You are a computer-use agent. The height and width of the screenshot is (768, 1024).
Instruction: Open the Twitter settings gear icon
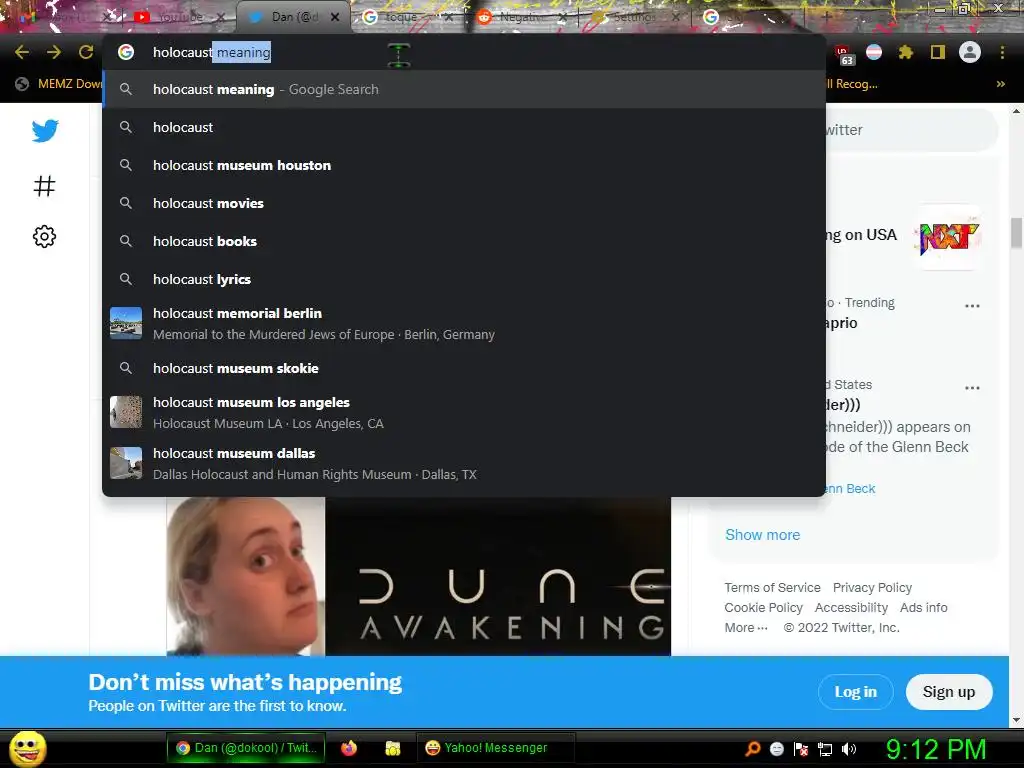pyautogui.click(x=44, y=236)
